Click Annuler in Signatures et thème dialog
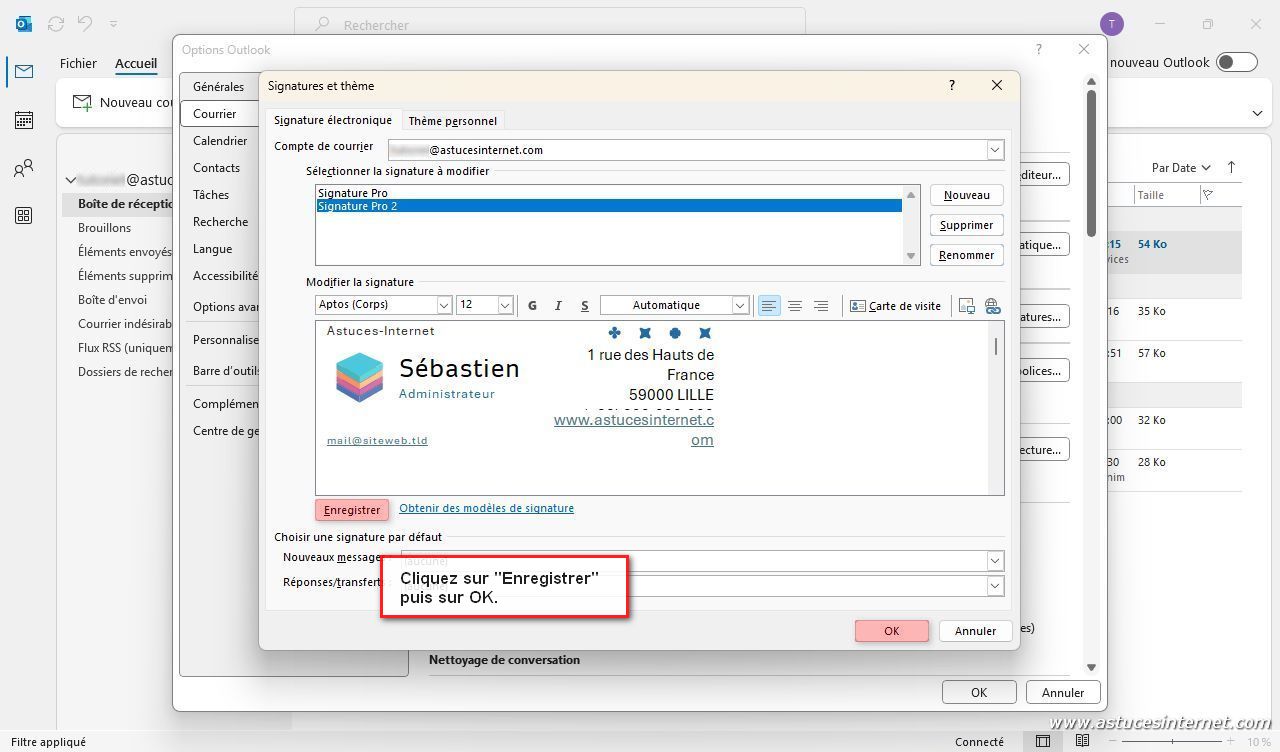Viewport: 1280px width, 752px height. click(x=975, y=631)
